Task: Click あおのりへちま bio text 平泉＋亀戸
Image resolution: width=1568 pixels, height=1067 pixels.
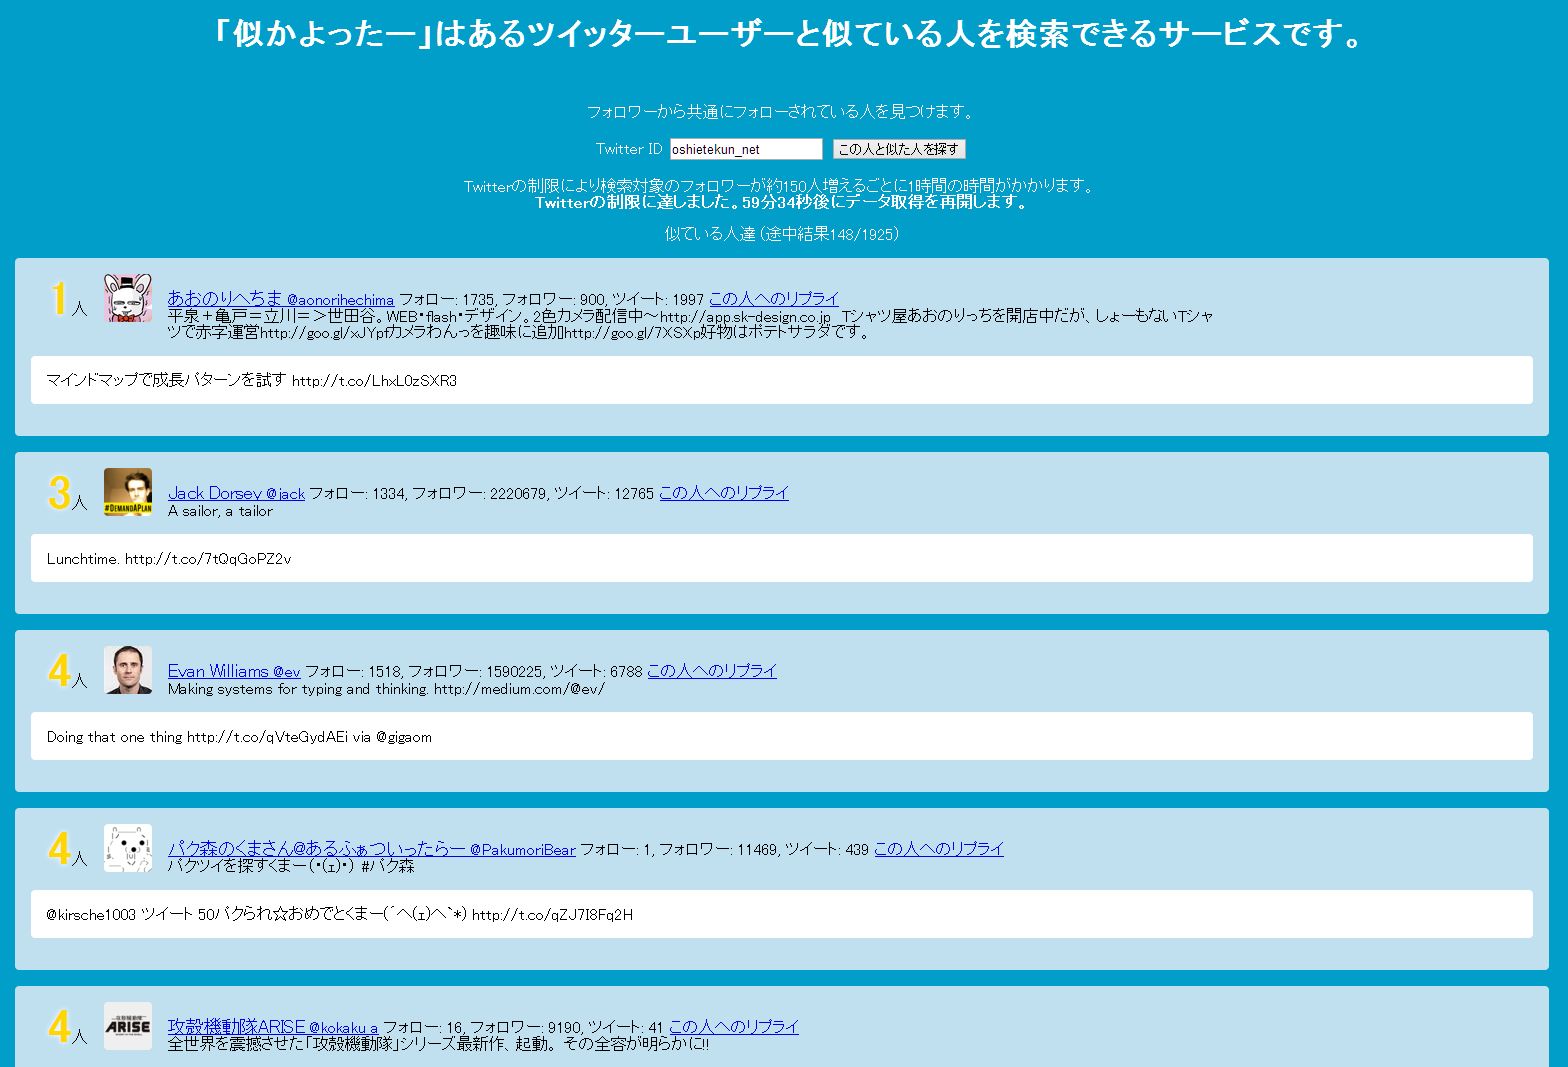Action: coord(691,324)
